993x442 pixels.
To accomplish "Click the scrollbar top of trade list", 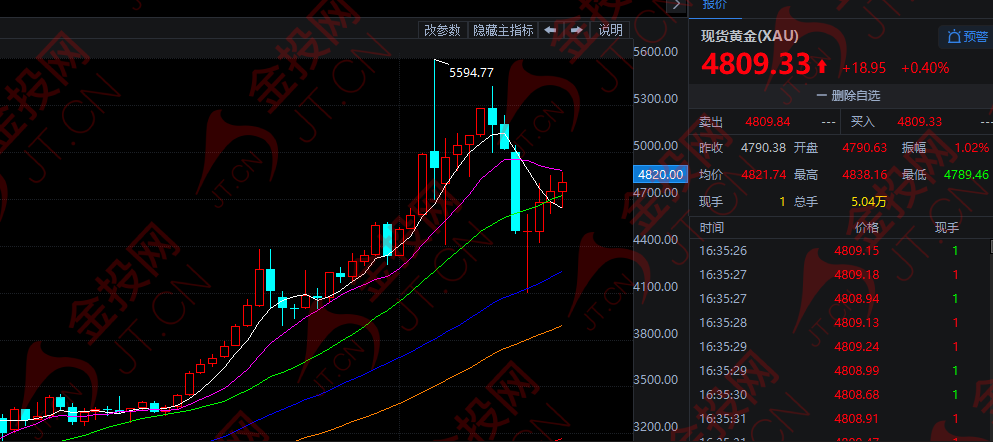I will (990, 246).
